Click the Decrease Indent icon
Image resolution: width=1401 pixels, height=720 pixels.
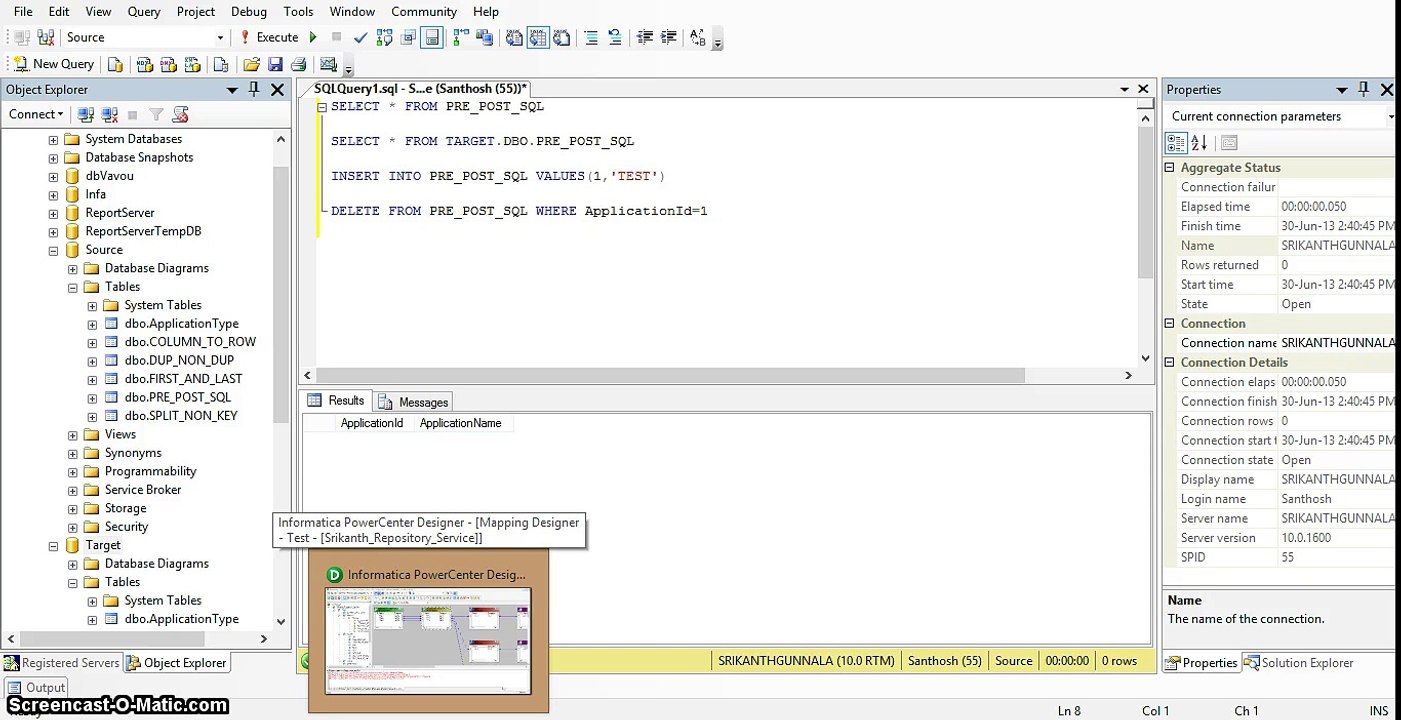point(645,37)
